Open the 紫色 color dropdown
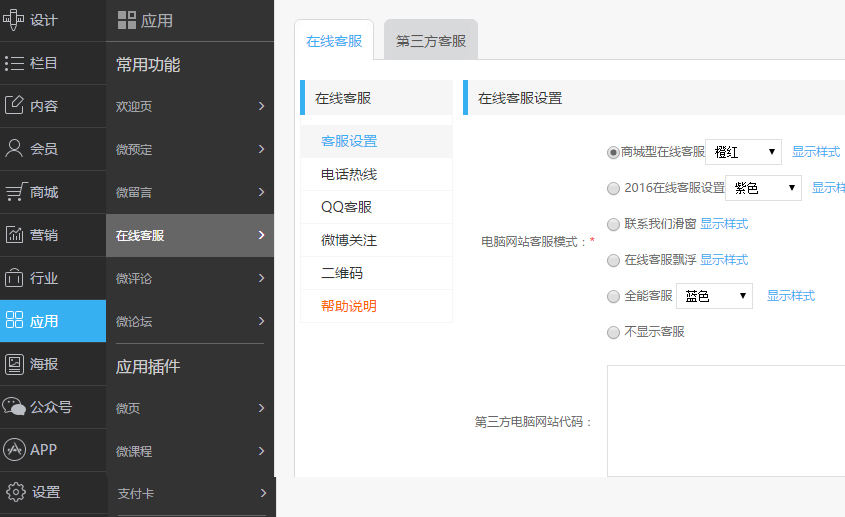This screenshot has width=845, height=517. (763, 188)
